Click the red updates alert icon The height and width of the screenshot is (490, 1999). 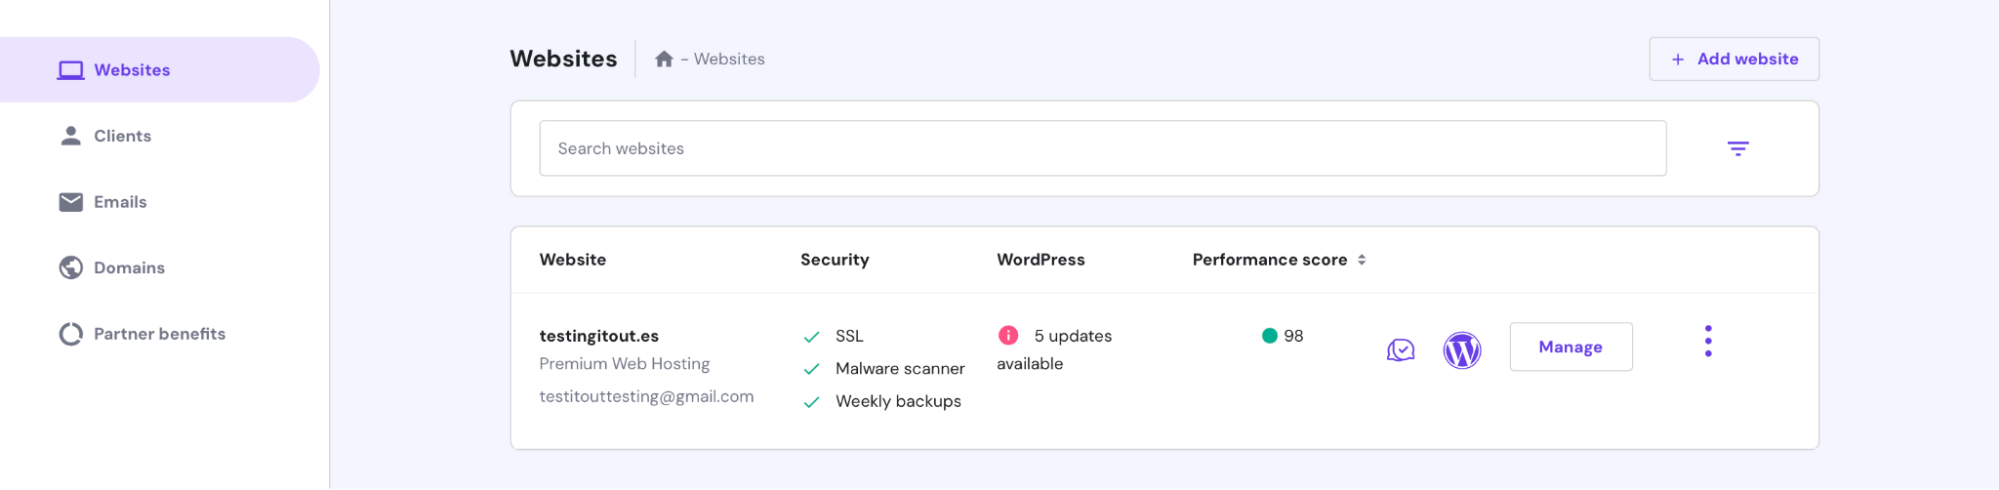click(x=1008, y=336)
